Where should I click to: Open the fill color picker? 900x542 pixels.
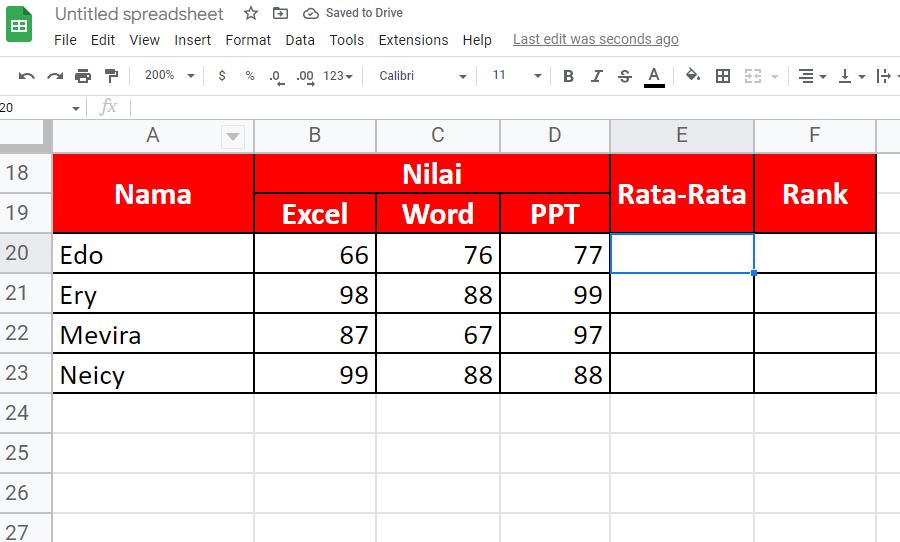coord(693,75)
